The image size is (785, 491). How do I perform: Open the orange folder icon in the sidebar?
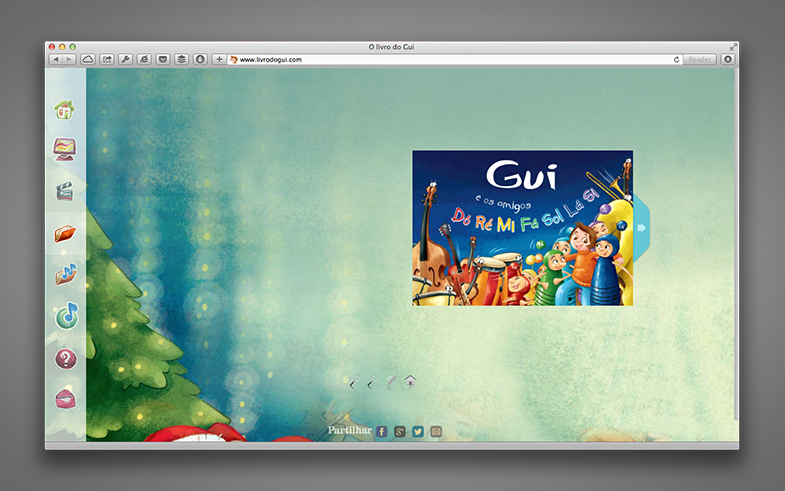[65, 233]
